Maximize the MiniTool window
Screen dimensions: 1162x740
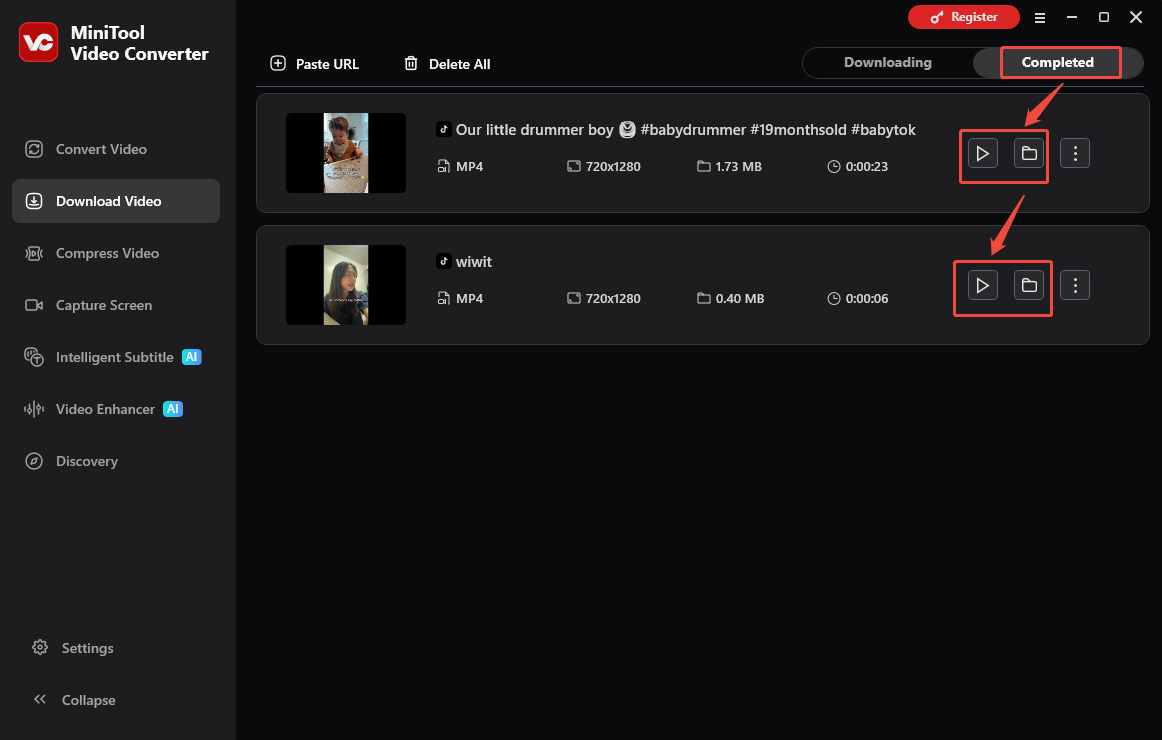click(x=1103, y=17)
